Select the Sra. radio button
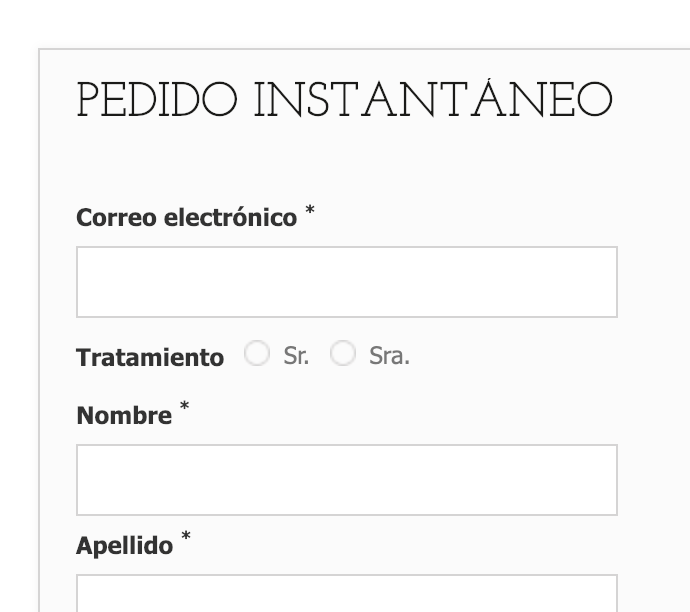690x612 pixels. coord(343,353)
